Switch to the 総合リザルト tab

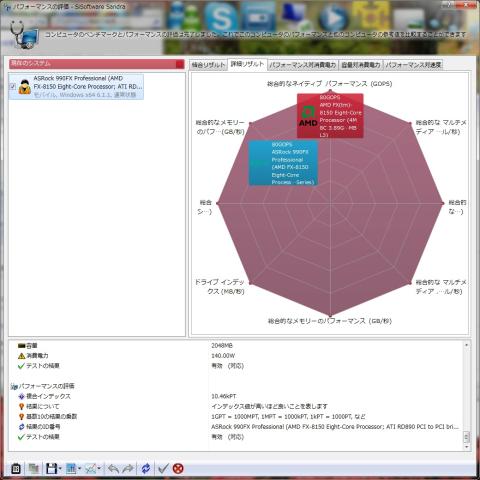(x=208, y=65)
